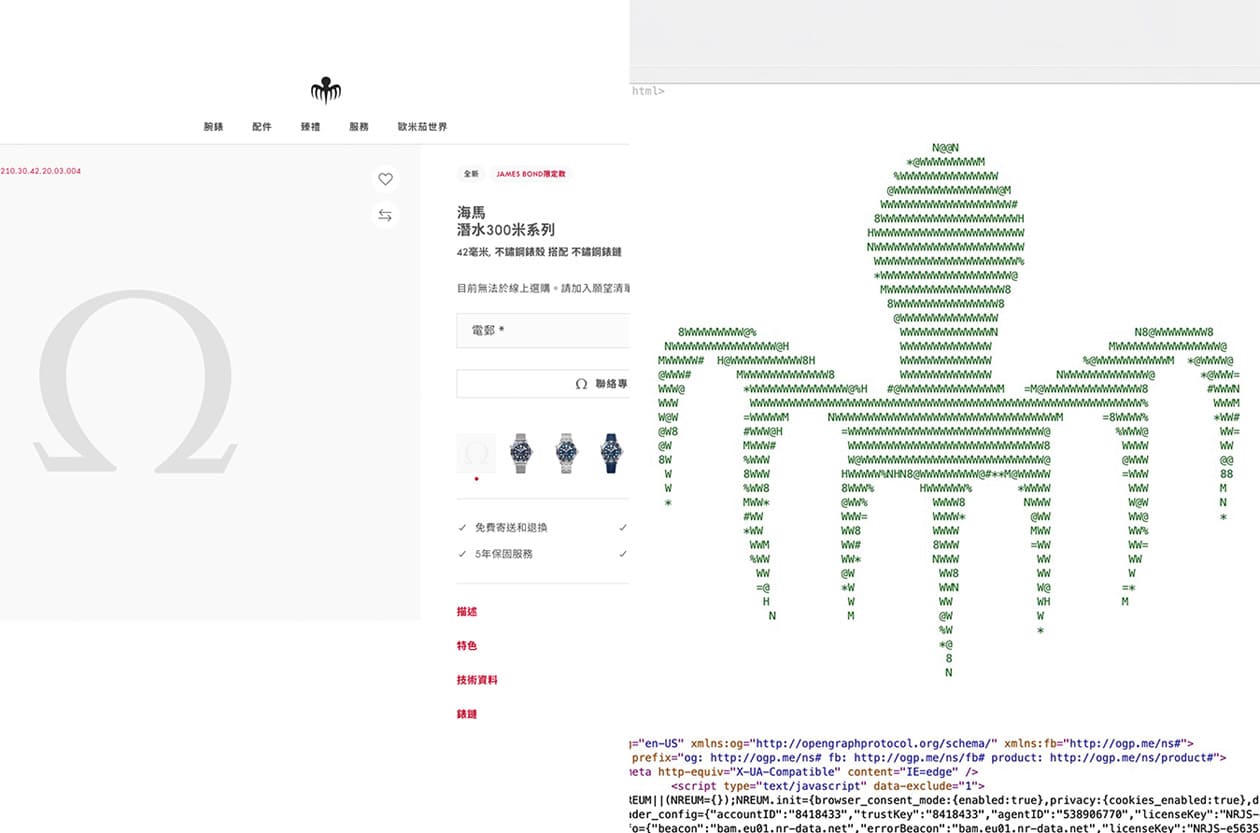Viewport: 1260px width, 833px height.
Task: Click the 海馬 product title
Action: [x=471, y=213]
